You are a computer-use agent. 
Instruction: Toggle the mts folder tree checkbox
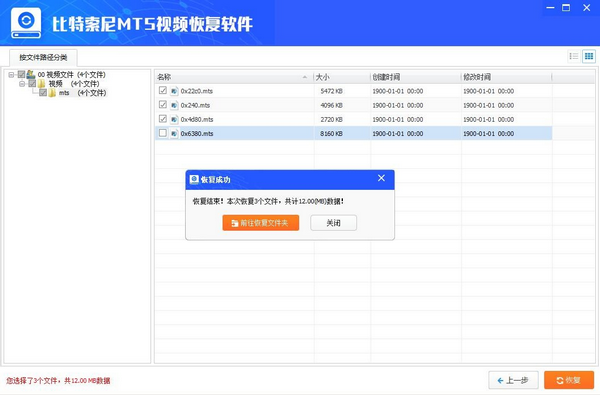(x=43, y=93)
